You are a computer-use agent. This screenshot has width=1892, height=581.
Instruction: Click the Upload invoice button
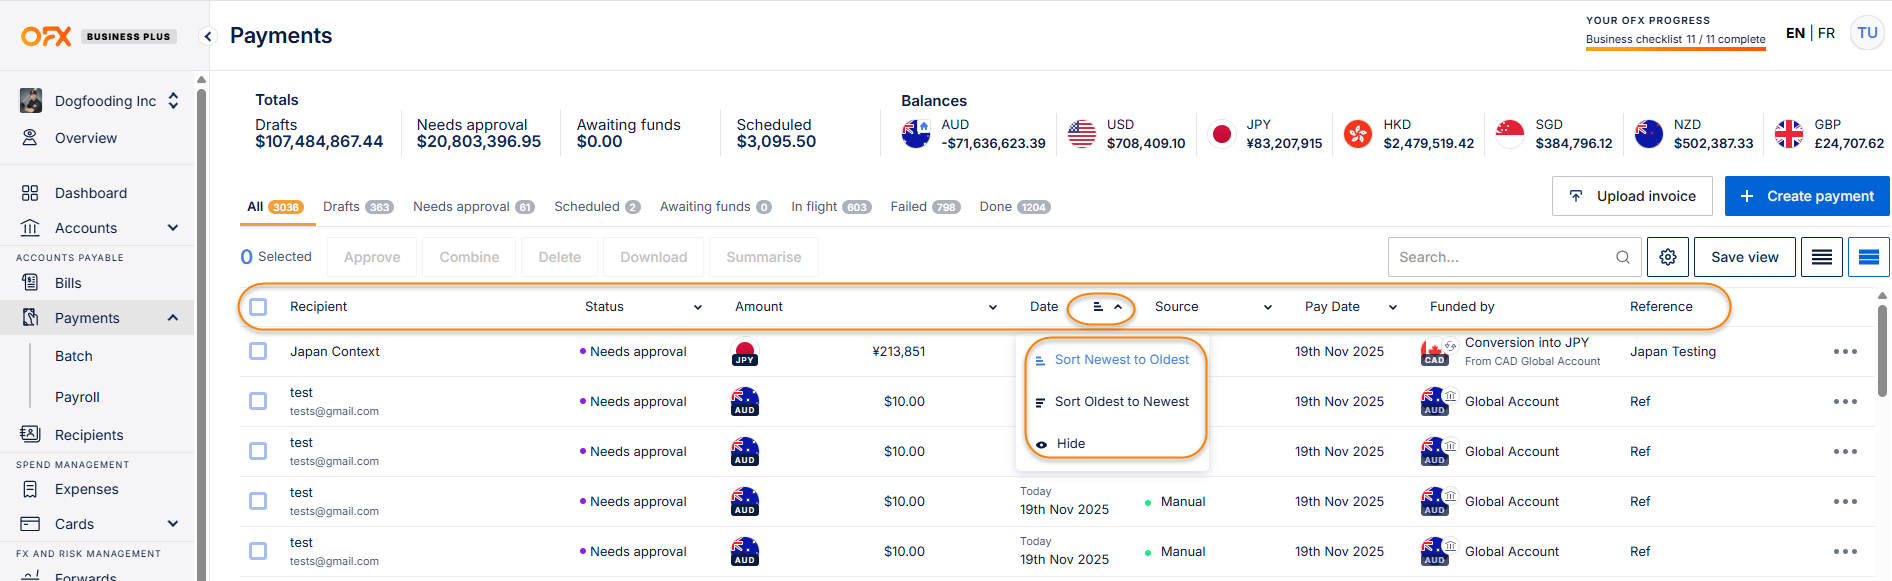pos(1631,196)
